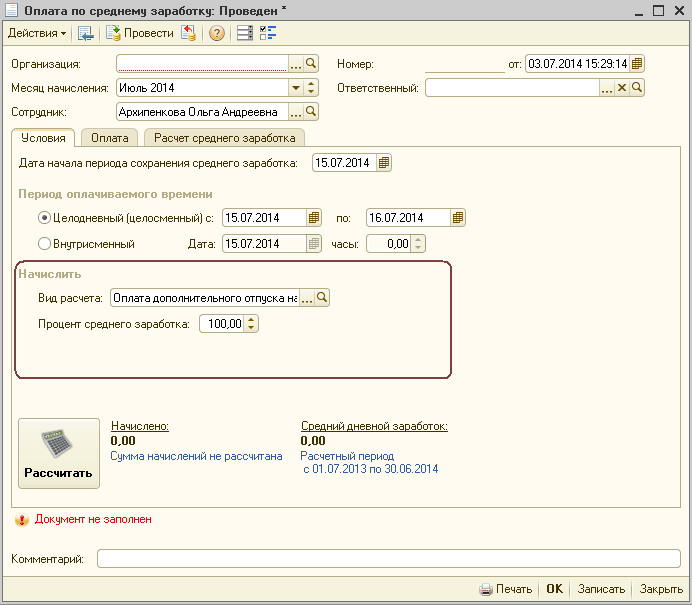Open the Расчет среднего заработка tab
The image size is (692, 605).
[x=224, y=138]
